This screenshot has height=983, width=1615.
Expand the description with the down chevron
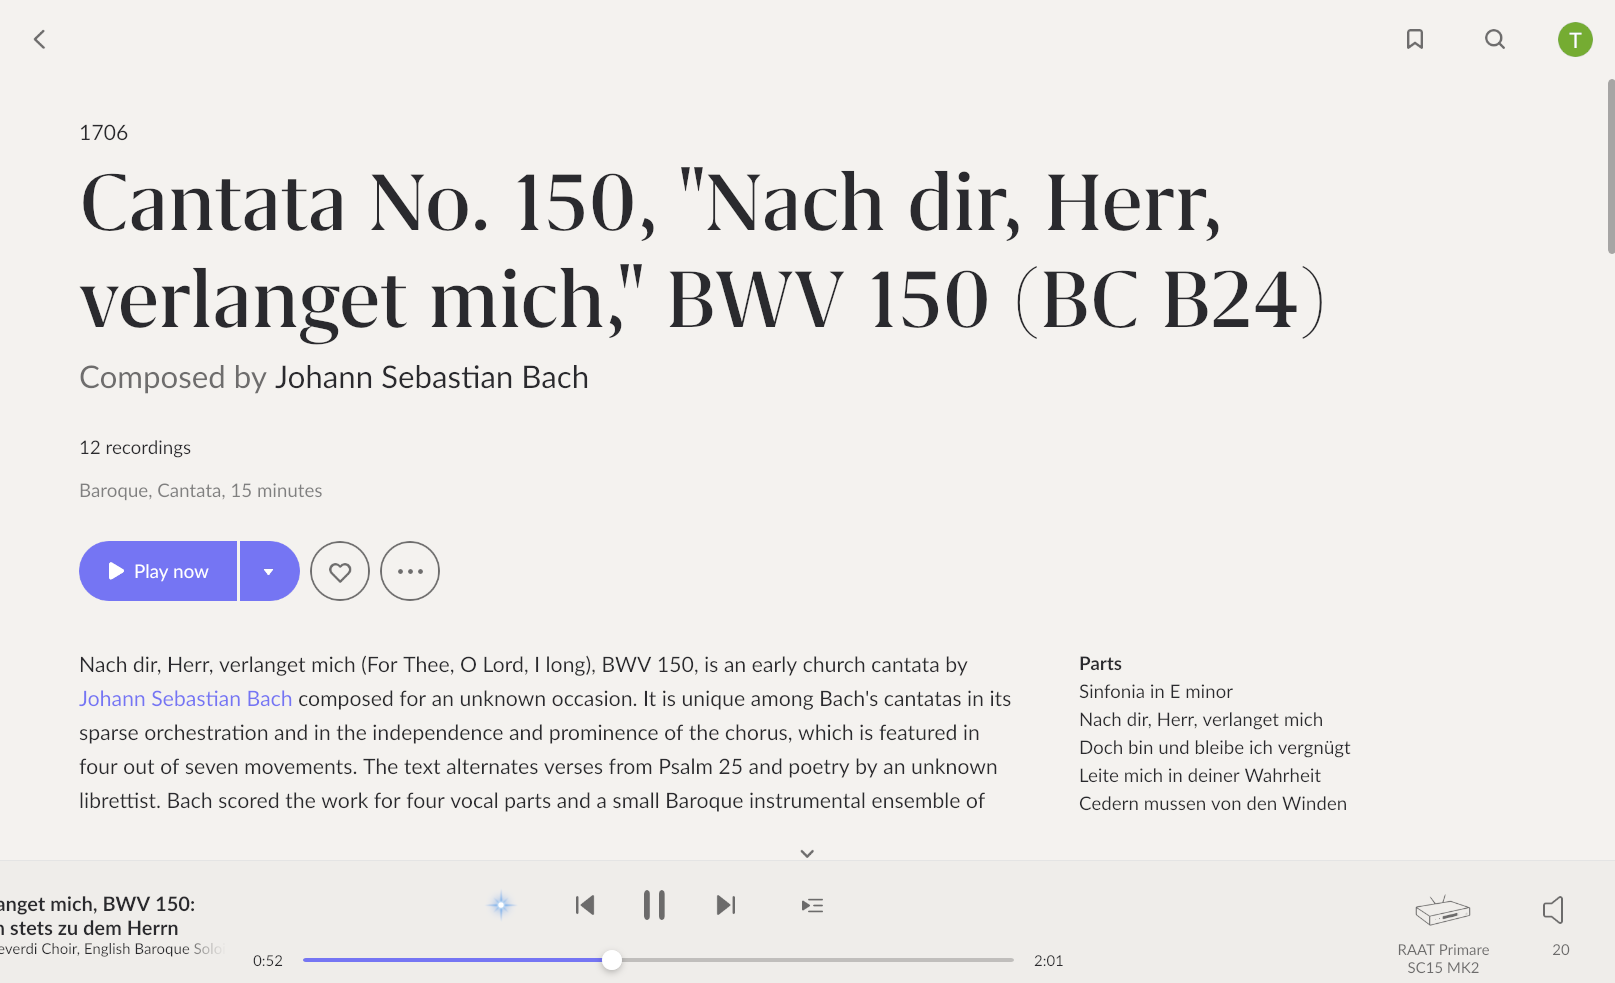coord(807,853)
